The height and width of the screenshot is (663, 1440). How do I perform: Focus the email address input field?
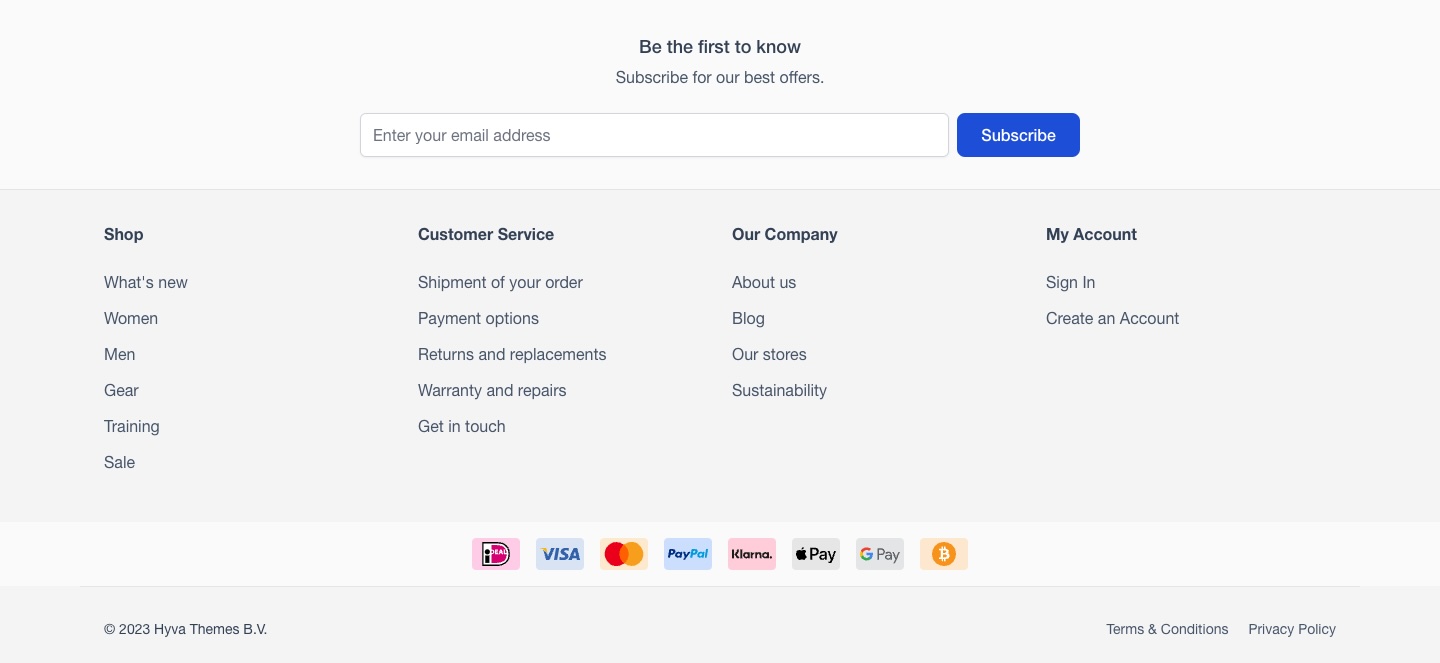[x=654, y=135]
